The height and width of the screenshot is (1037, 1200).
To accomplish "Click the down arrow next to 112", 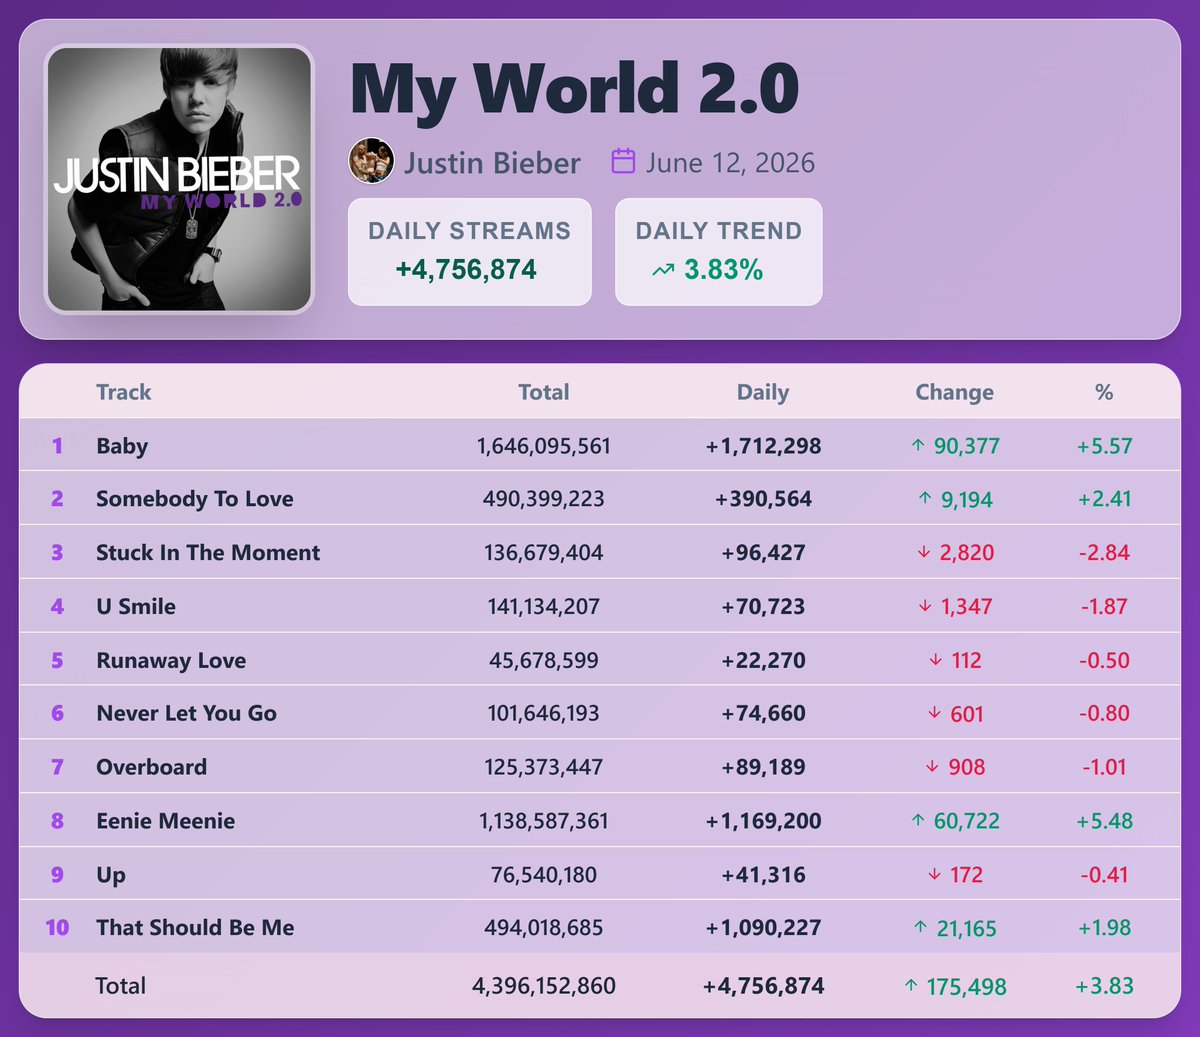I will [936, 660].
